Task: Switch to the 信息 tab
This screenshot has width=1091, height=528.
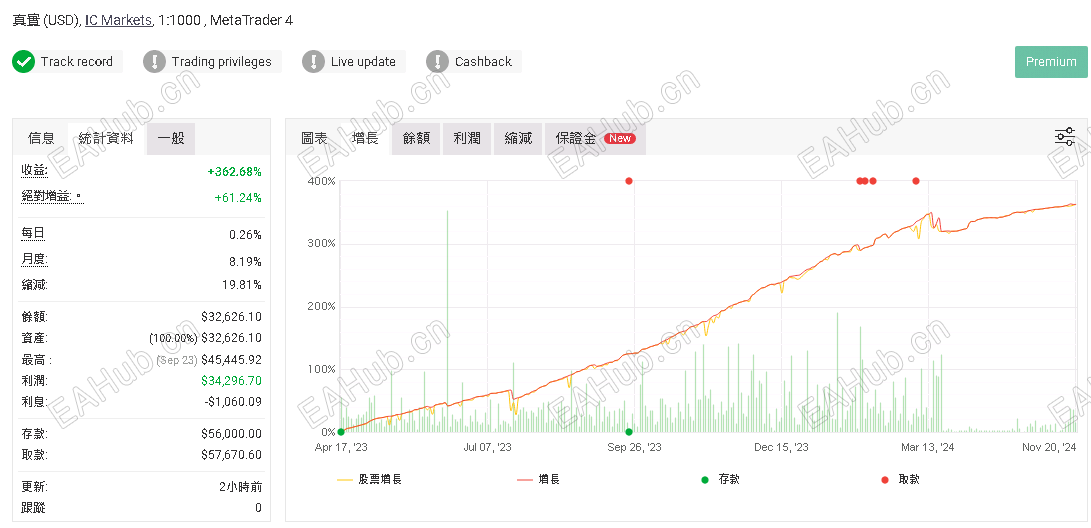Action: (41, 138)
